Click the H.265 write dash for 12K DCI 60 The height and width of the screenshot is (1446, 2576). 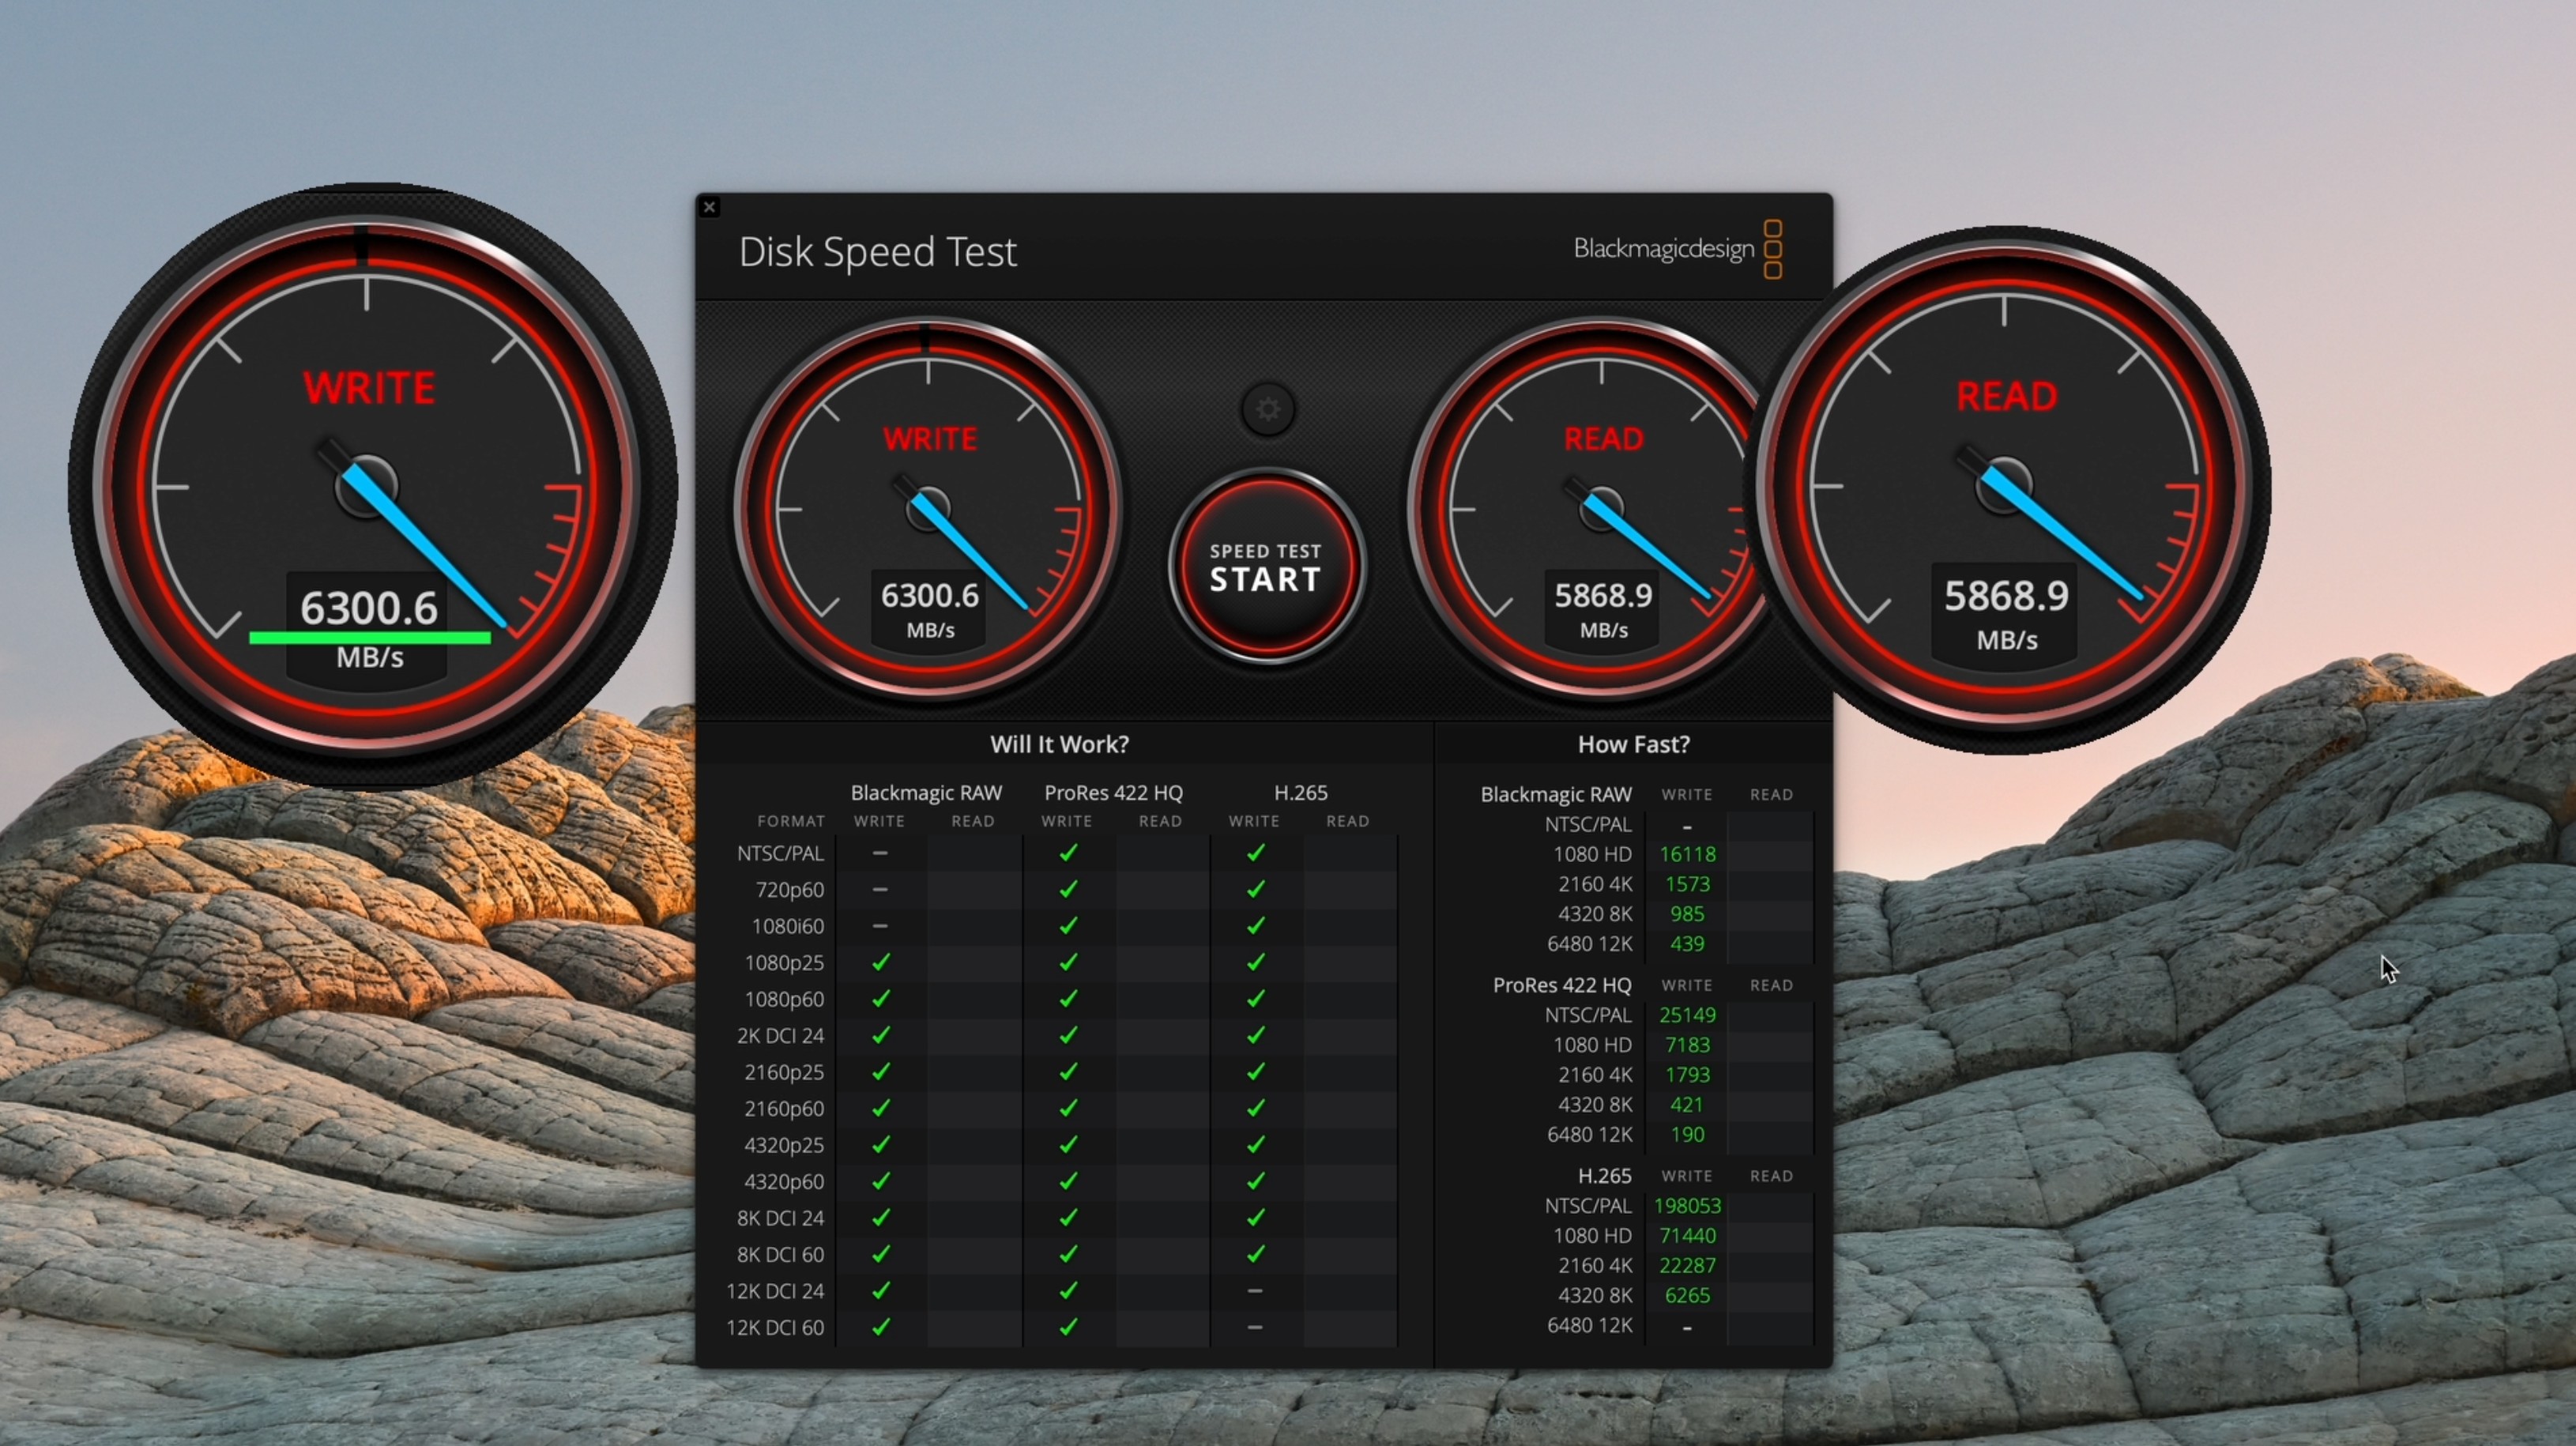click(x=1255, y=1327)
